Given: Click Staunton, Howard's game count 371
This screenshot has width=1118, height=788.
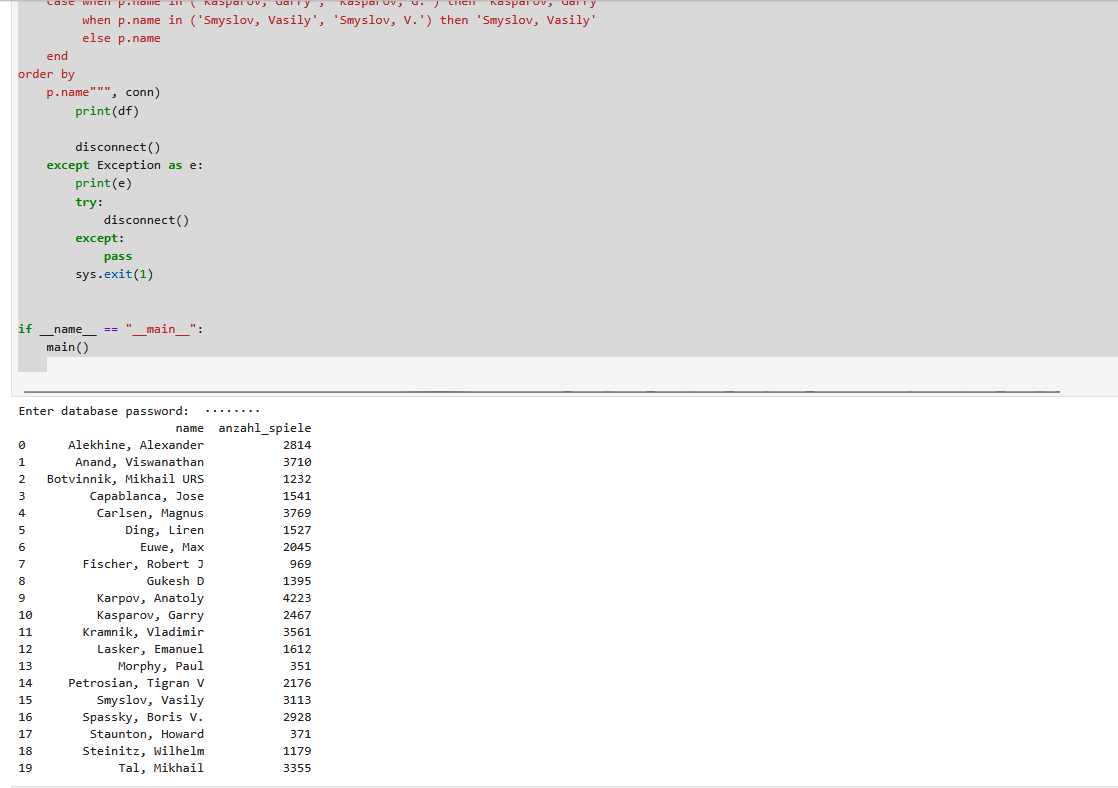Looking at the screenshot, I should 300,734.
